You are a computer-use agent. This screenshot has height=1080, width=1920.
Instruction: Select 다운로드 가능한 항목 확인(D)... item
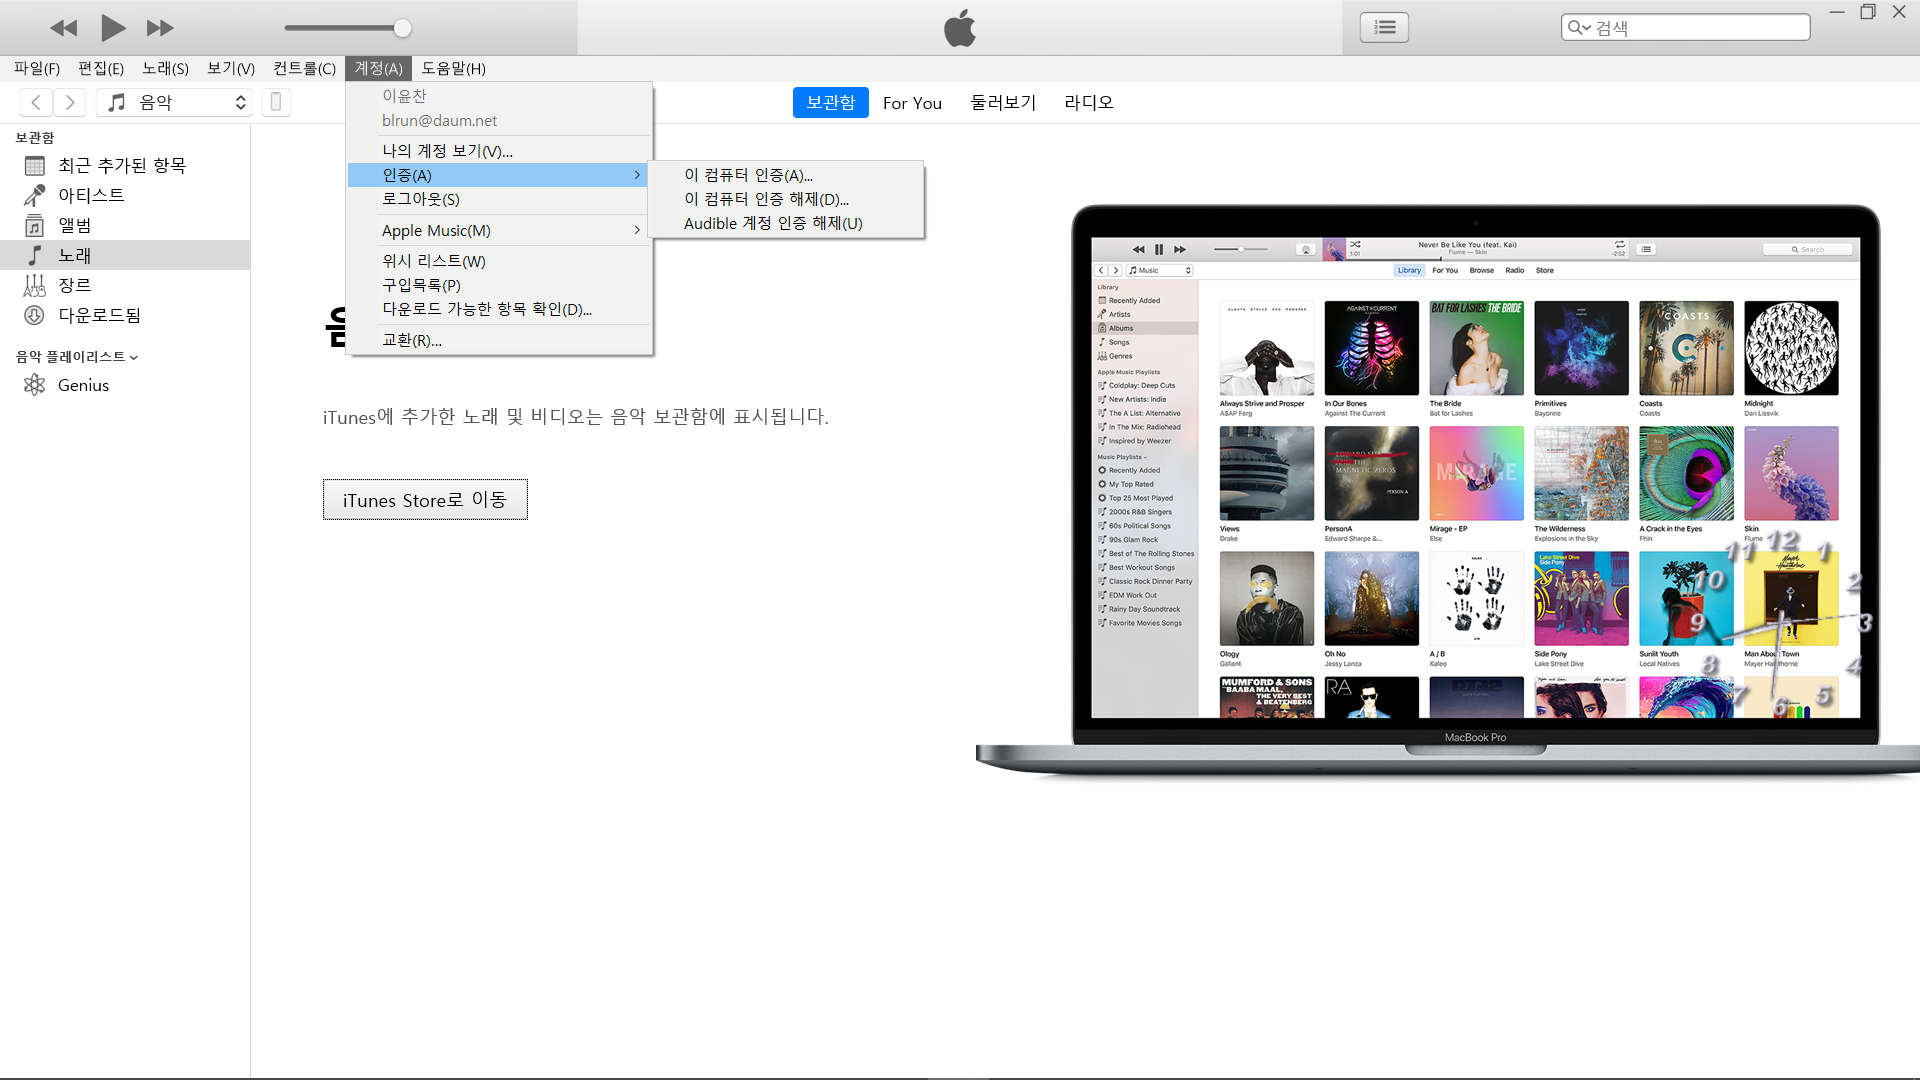click(499, 309)
